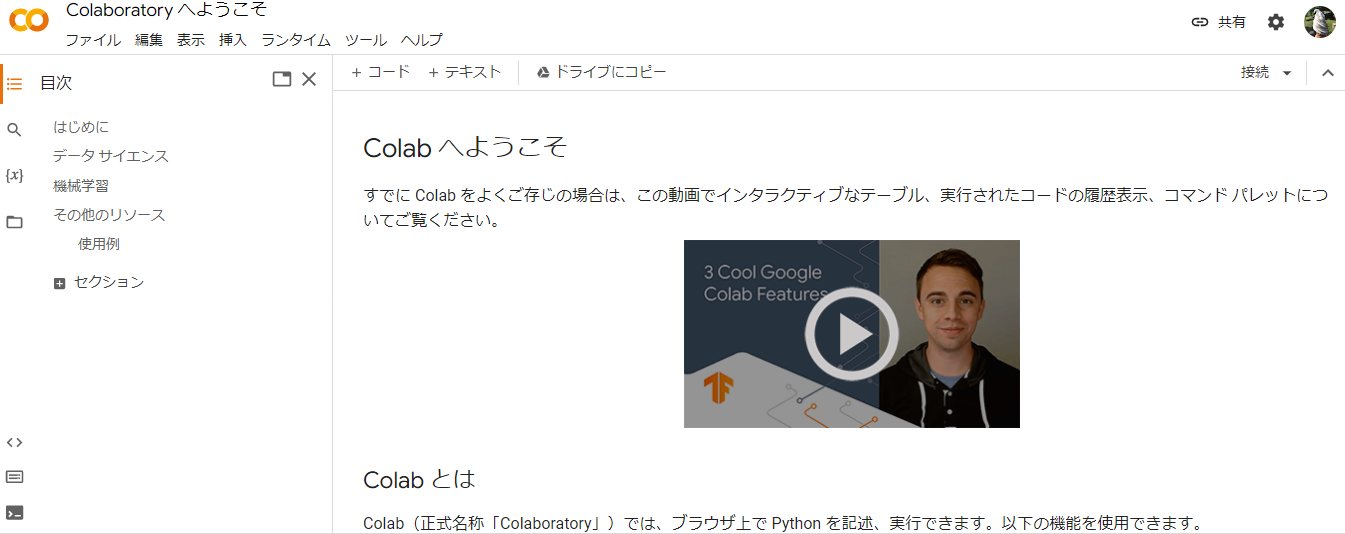Open the command palette icon
This screenshot has width=1345, height=534.
(14, 477)
